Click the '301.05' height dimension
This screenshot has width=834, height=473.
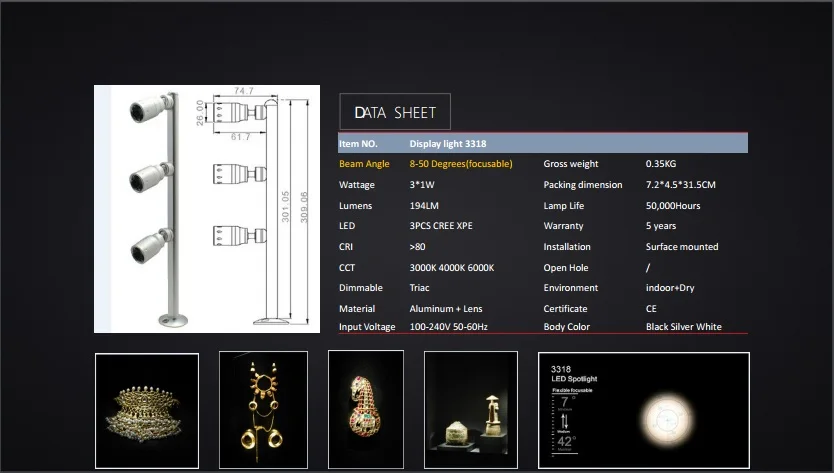[x=286, y=206]
